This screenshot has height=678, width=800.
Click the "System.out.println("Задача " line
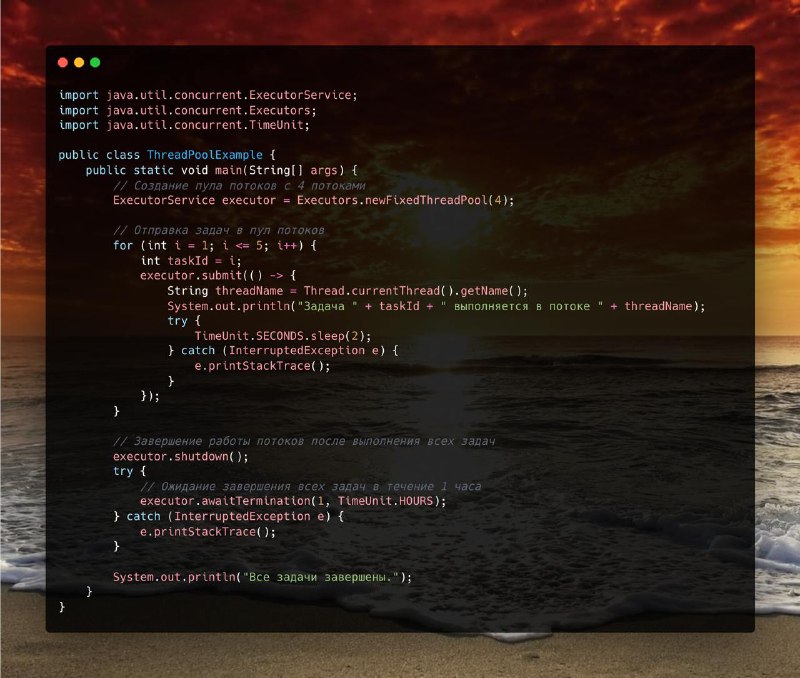[436, 306]
